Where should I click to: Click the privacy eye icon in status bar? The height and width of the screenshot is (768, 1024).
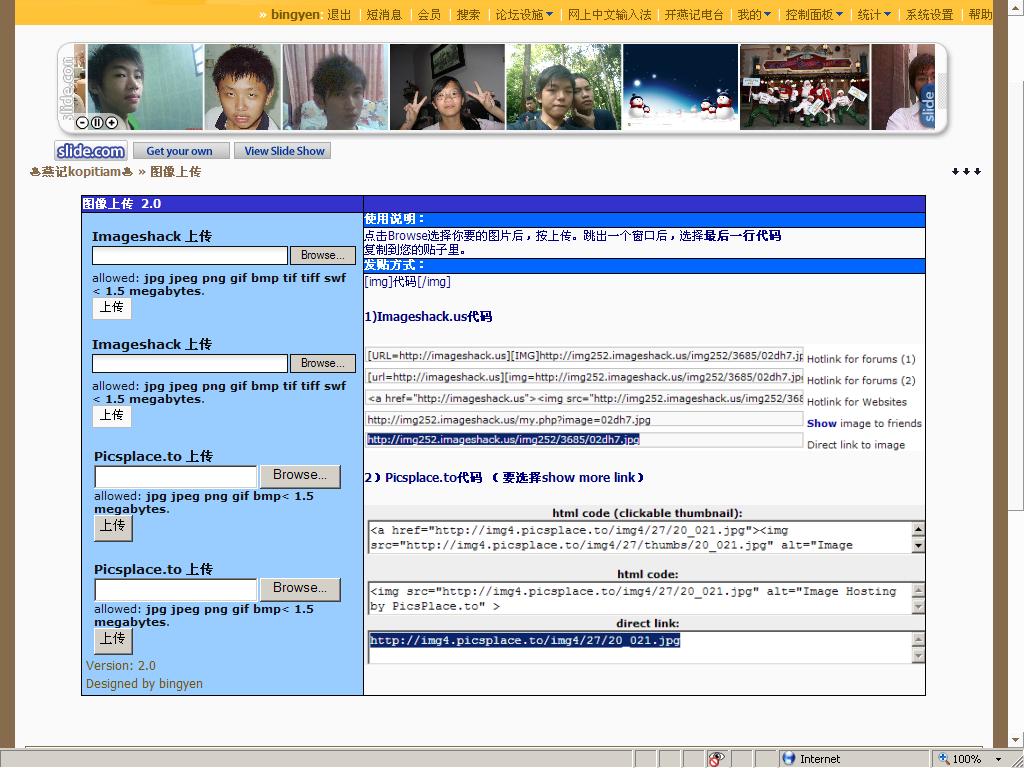pyautogui.click(x=716, y=759)
